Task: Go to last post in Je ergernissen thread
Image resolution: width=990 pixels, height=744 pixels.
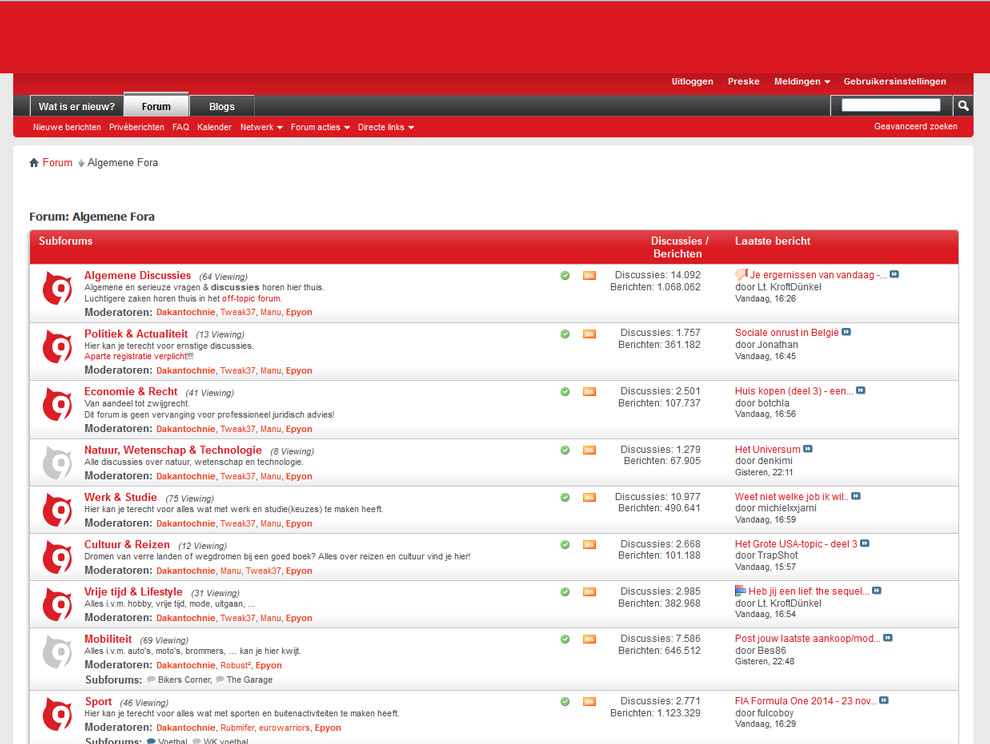Action: click(894, 274)
